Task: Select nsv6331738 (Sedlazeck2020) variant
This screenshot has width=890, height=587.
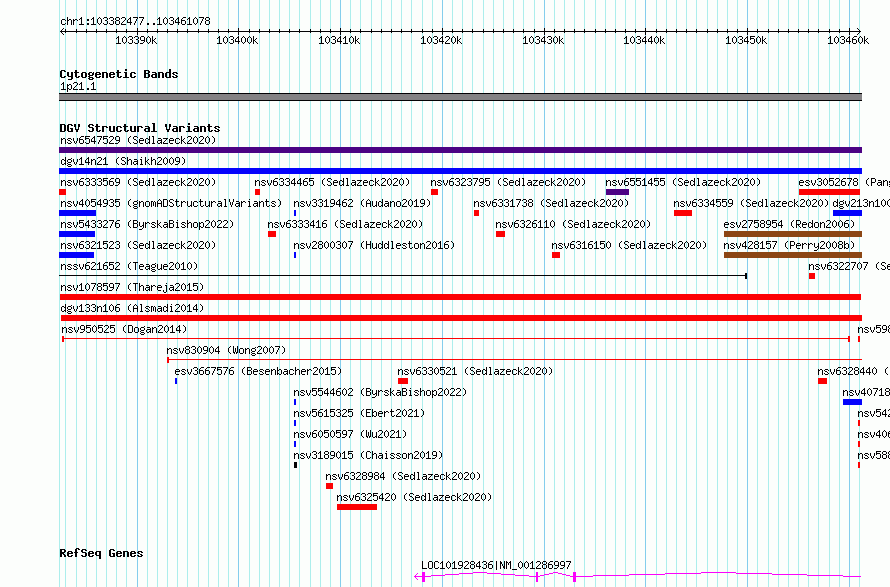Action: [551, 203]
